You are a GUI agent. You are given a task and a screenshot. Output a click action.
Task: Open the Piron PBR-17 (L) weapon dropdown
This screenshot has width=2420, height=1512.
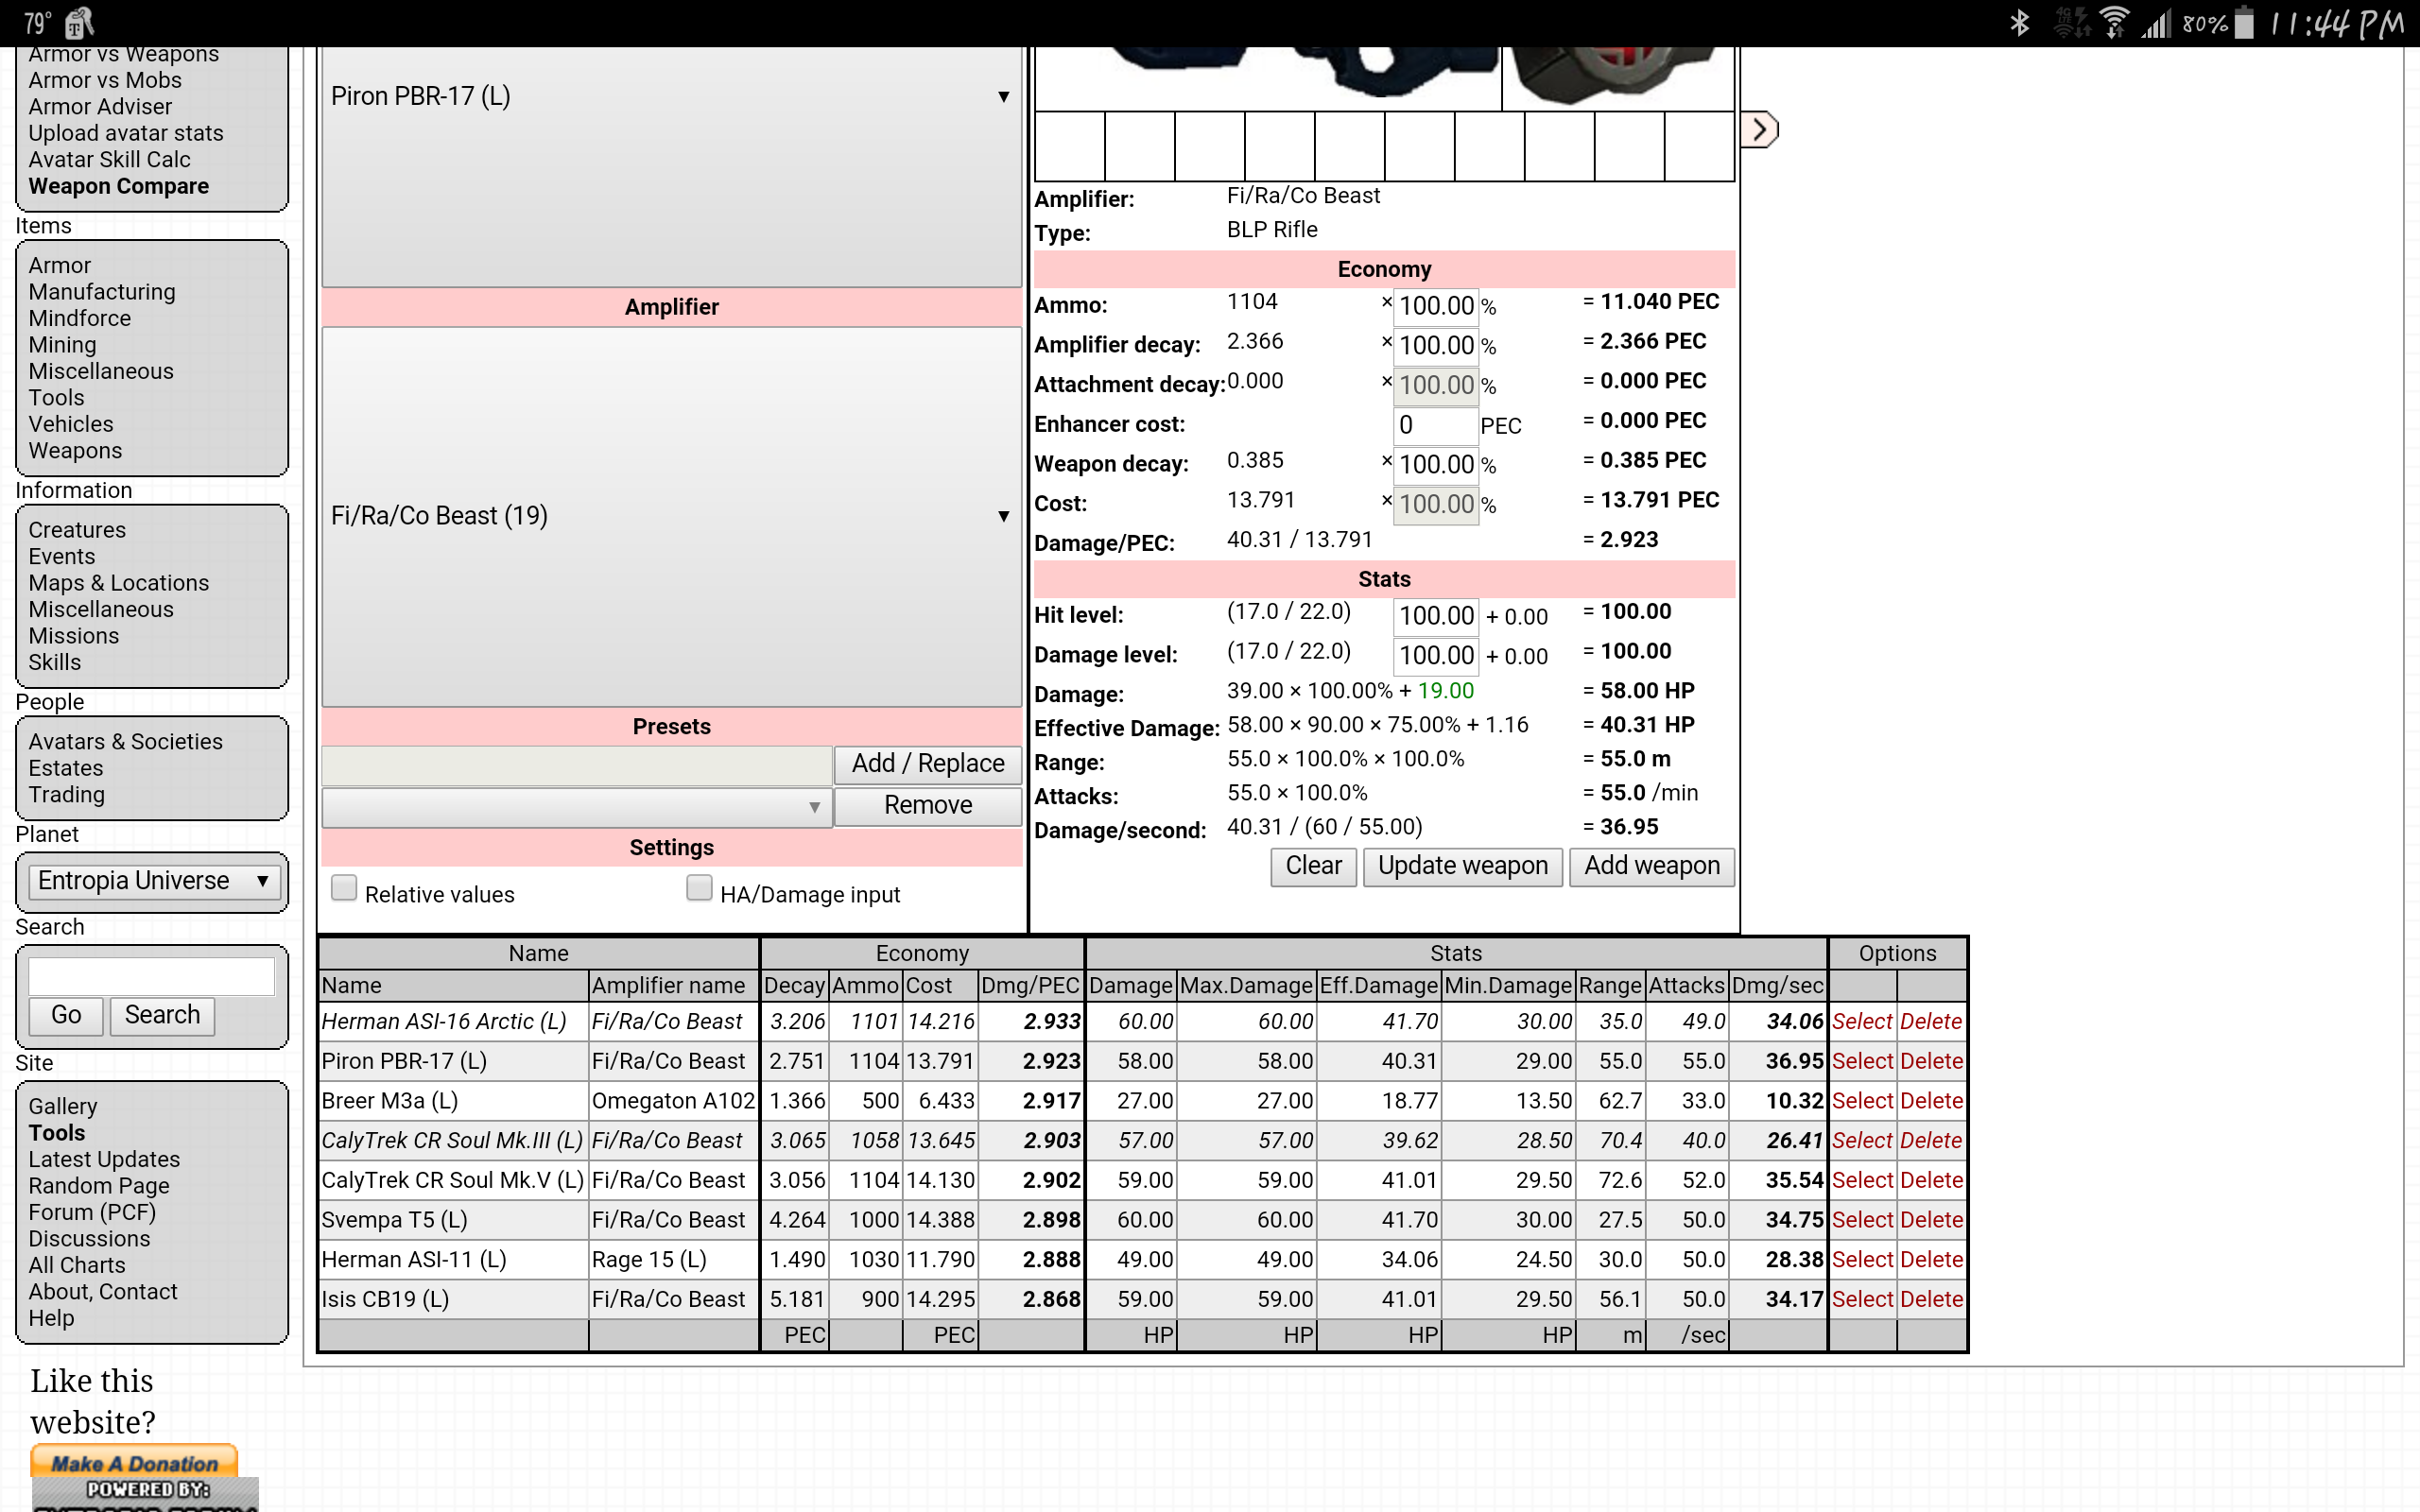[671, 96]
